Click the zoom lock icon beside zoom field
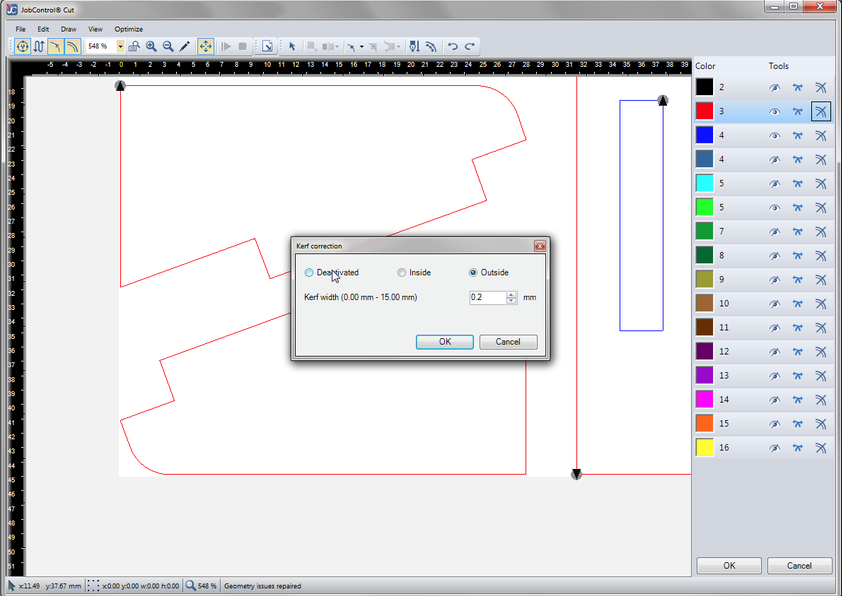 (134, 46)
